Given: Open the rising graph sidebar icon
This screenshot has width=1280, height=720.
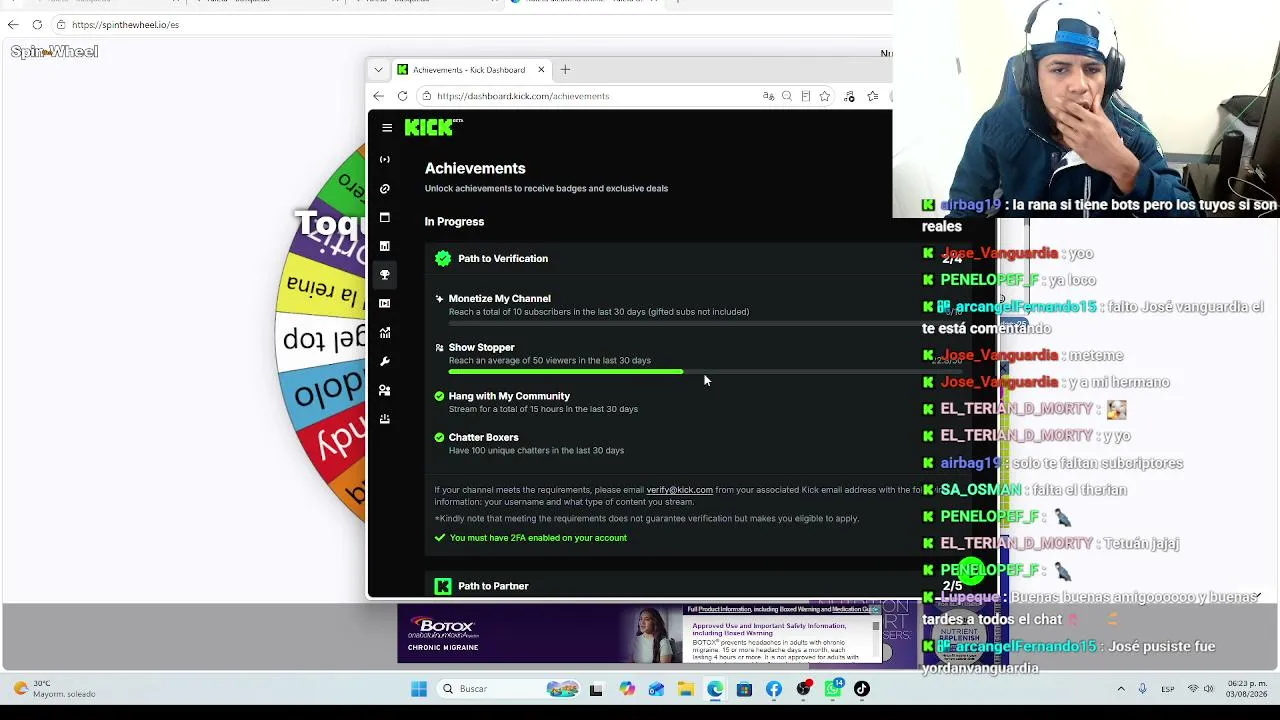Looking at the screenshot, I should [385, 332].
